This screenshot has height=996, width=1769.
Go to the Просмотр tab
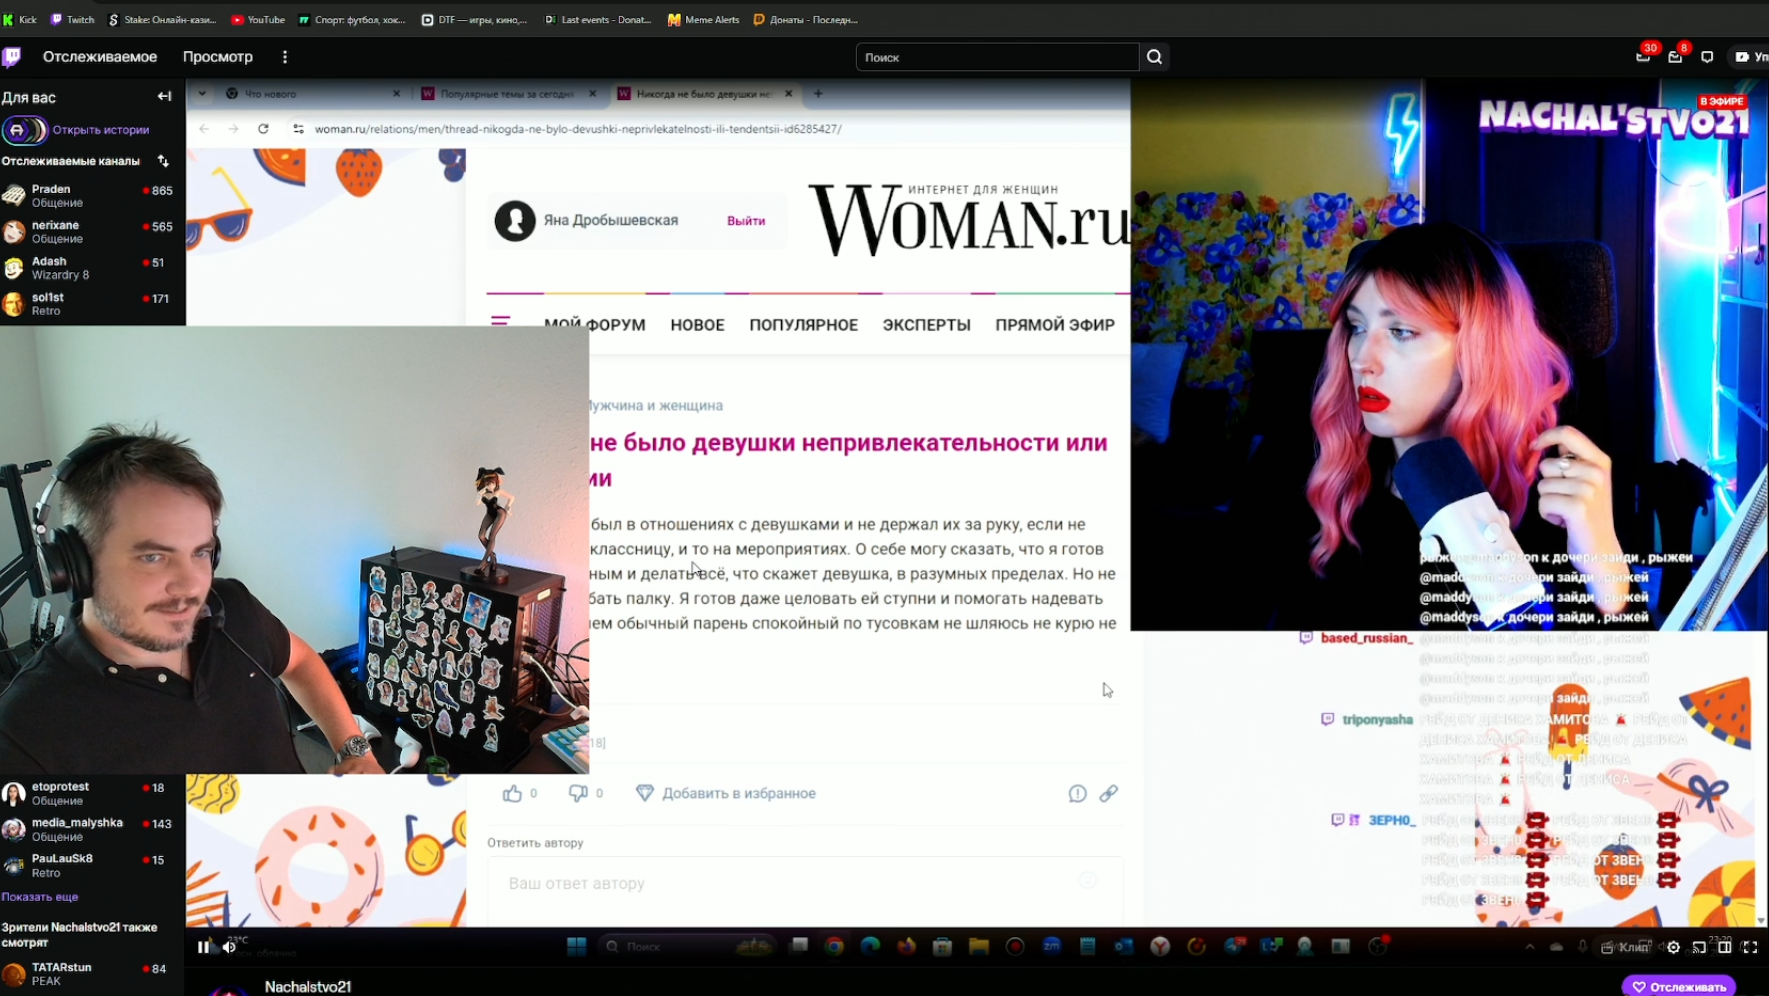[218, 57]
